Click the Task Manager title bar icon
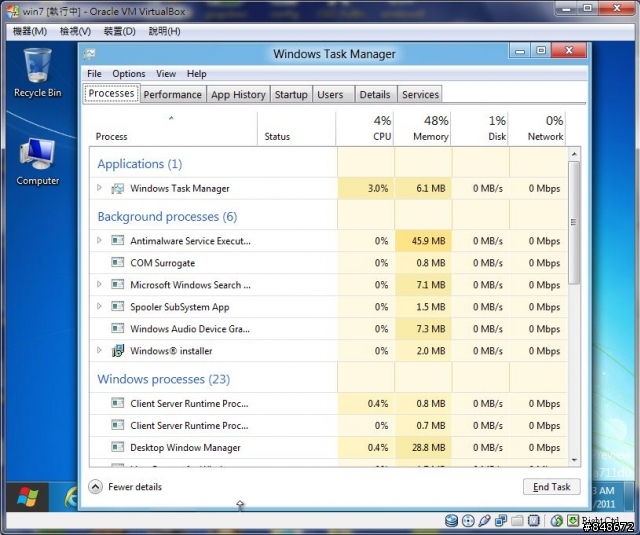Viewport: 640px width, 535px height. click(90, 54)
